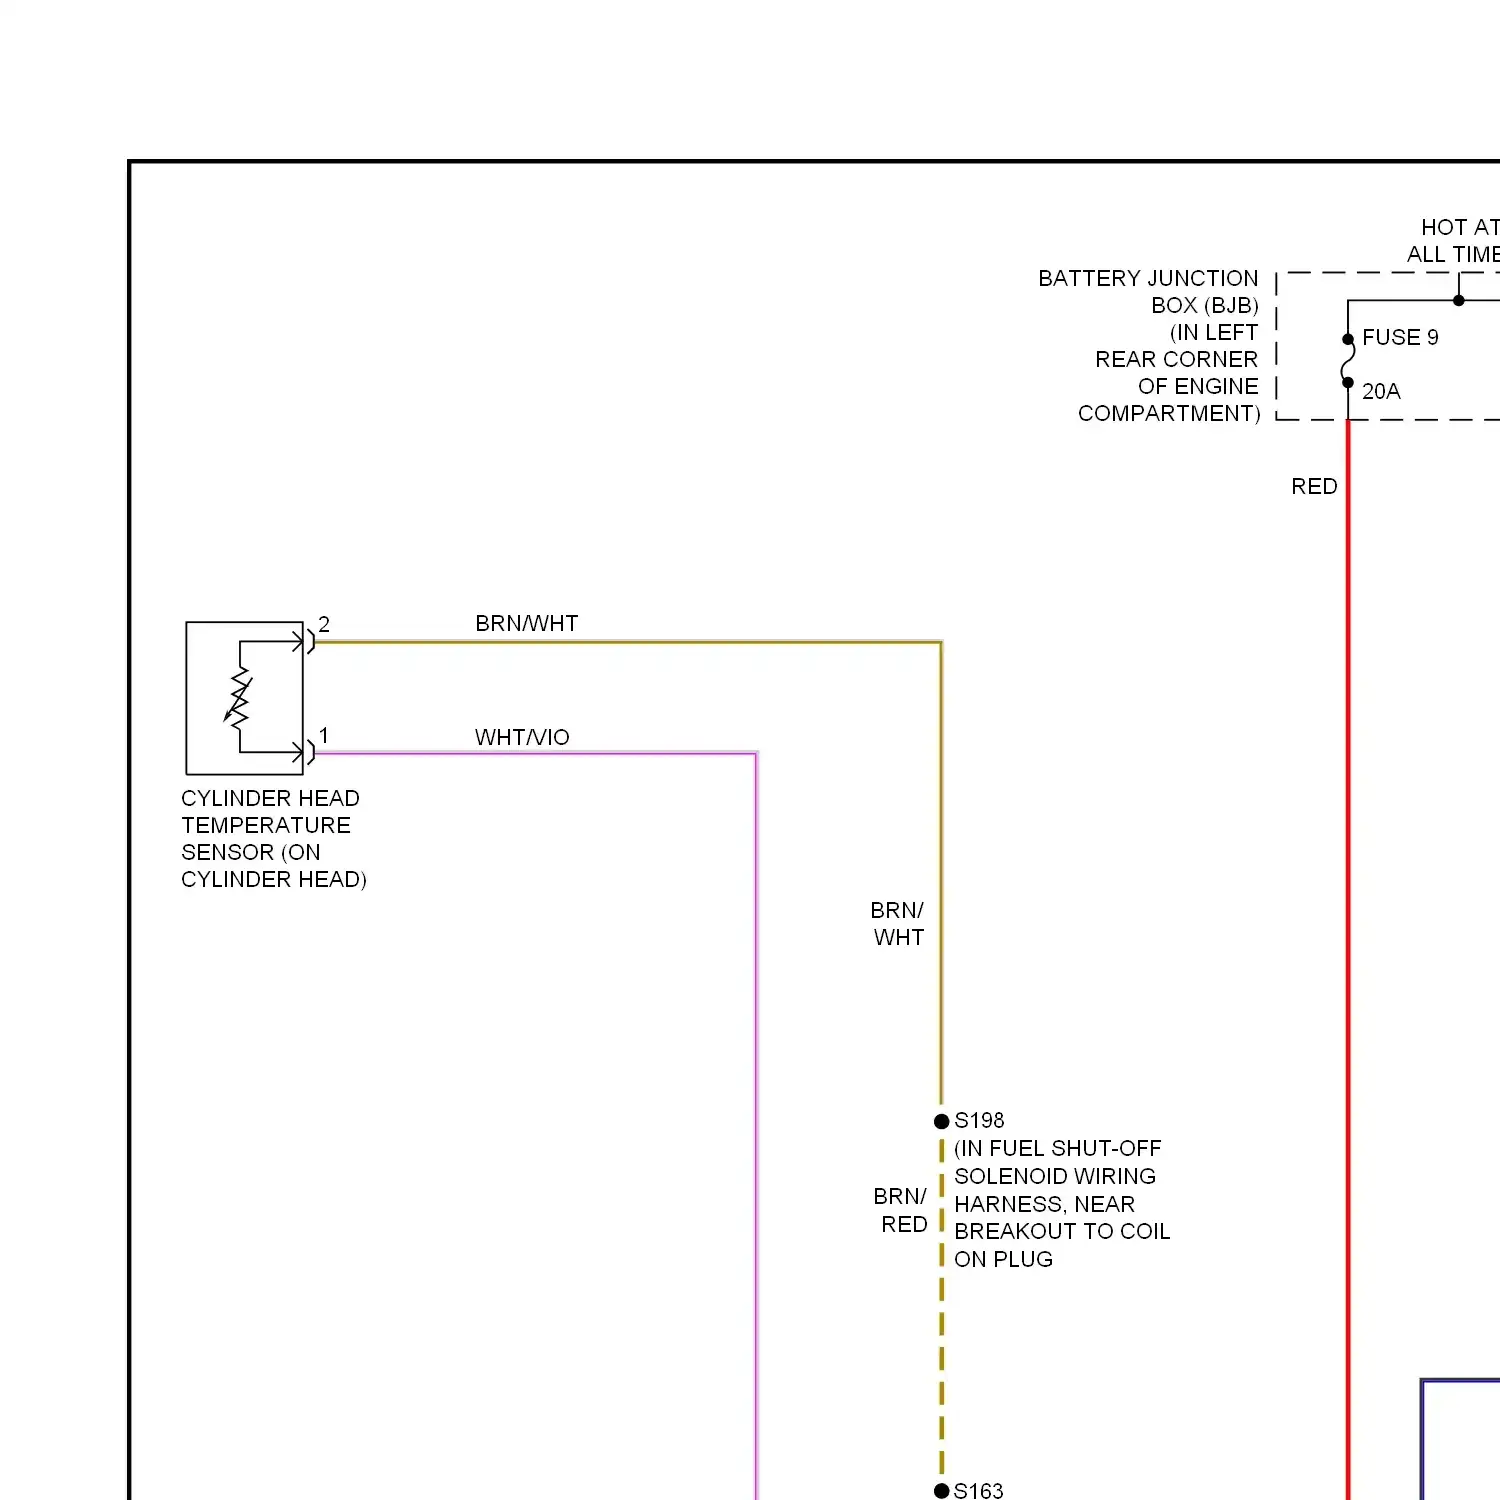Viewport: 1500px width, 1500px height.
Task: Click the cylinder head temperature sensor symbol
Action: pyautogui.click(x=244, y=698)
